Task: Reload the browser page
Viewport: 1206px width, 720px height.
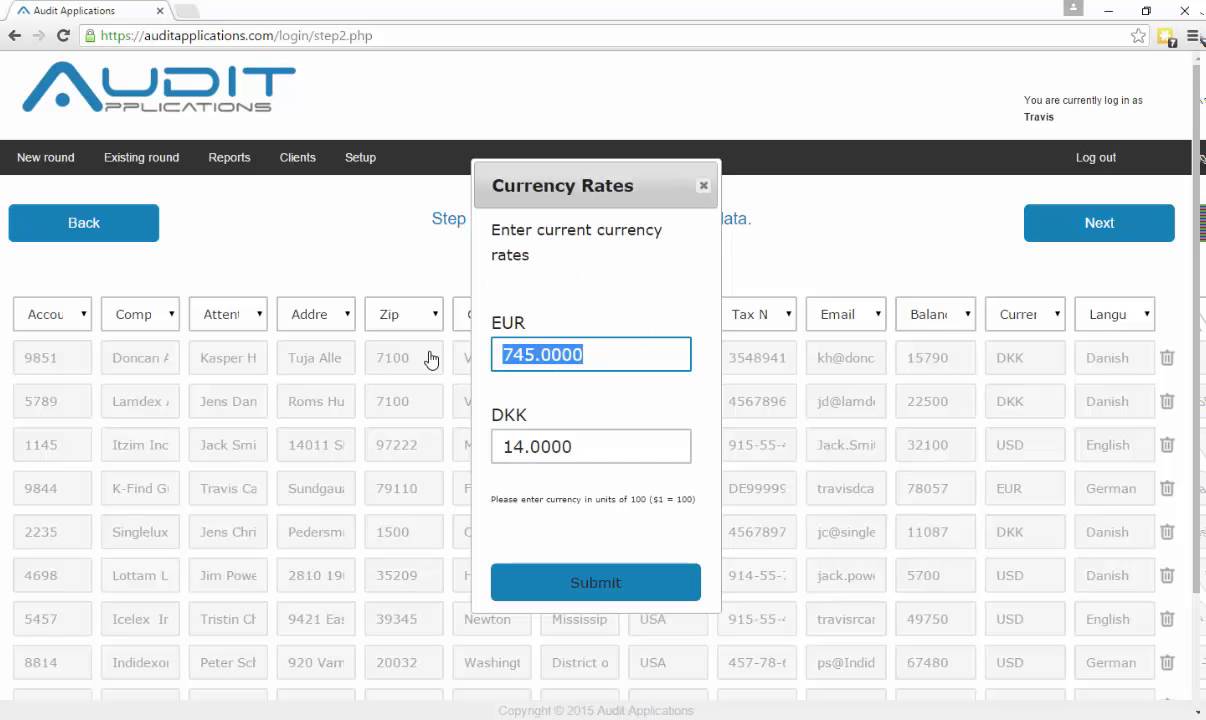Action: tap(63, 35)
